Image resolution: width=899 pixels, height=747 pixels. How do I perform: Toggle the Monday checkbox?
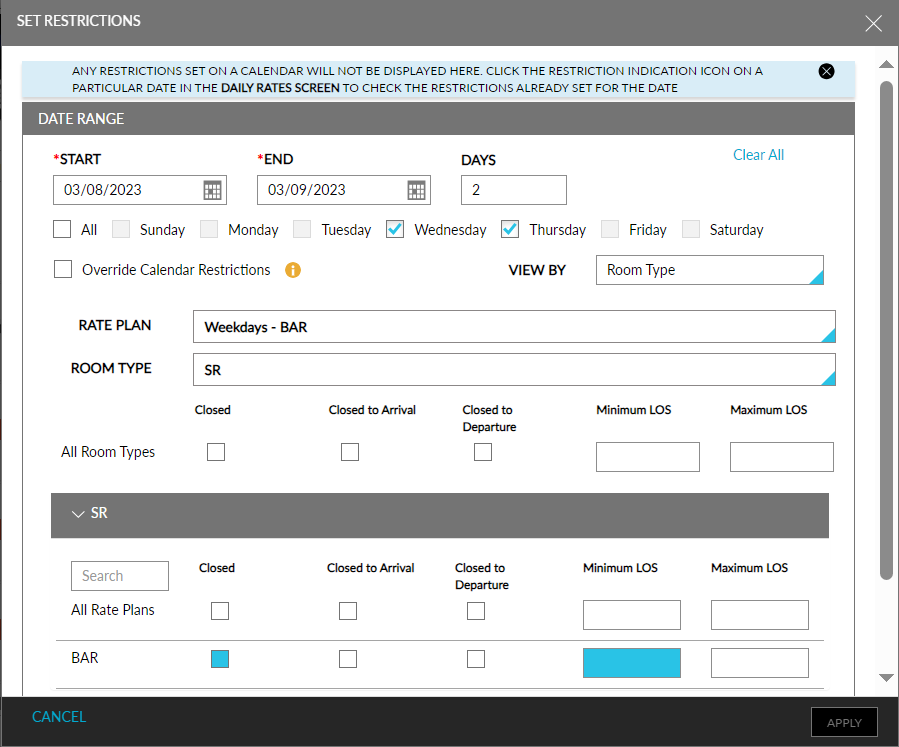[x=209, y=229]
